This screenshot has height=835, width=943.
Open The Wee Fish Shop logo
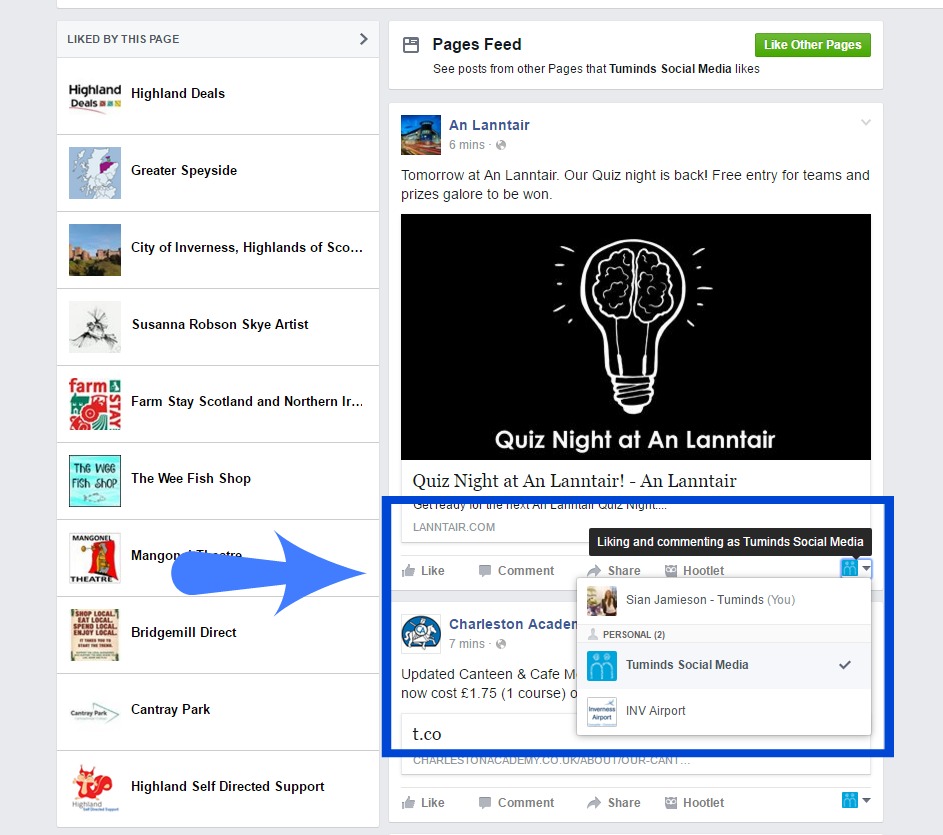pyautogui.click(x=95, y=481)
